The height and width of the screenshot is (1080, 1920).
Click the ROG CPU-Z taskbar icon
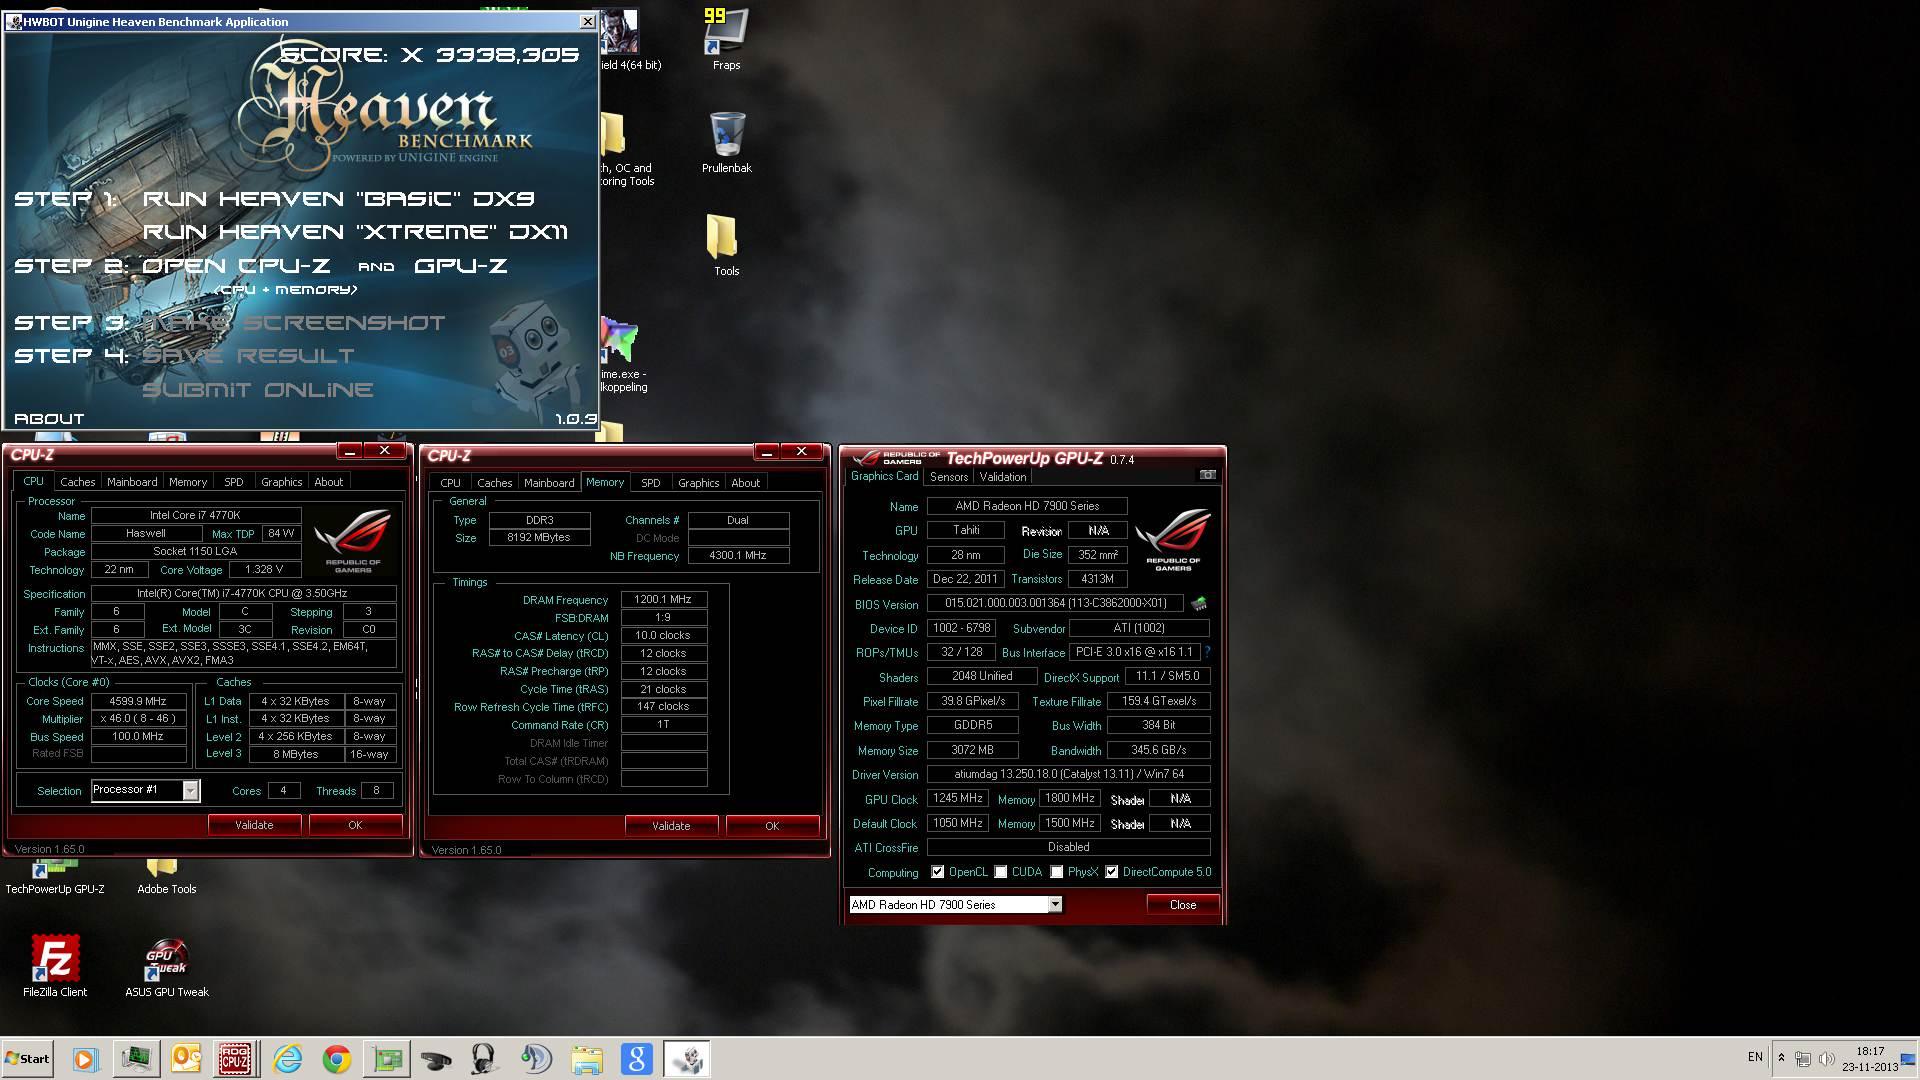(x=235, y=1059)
